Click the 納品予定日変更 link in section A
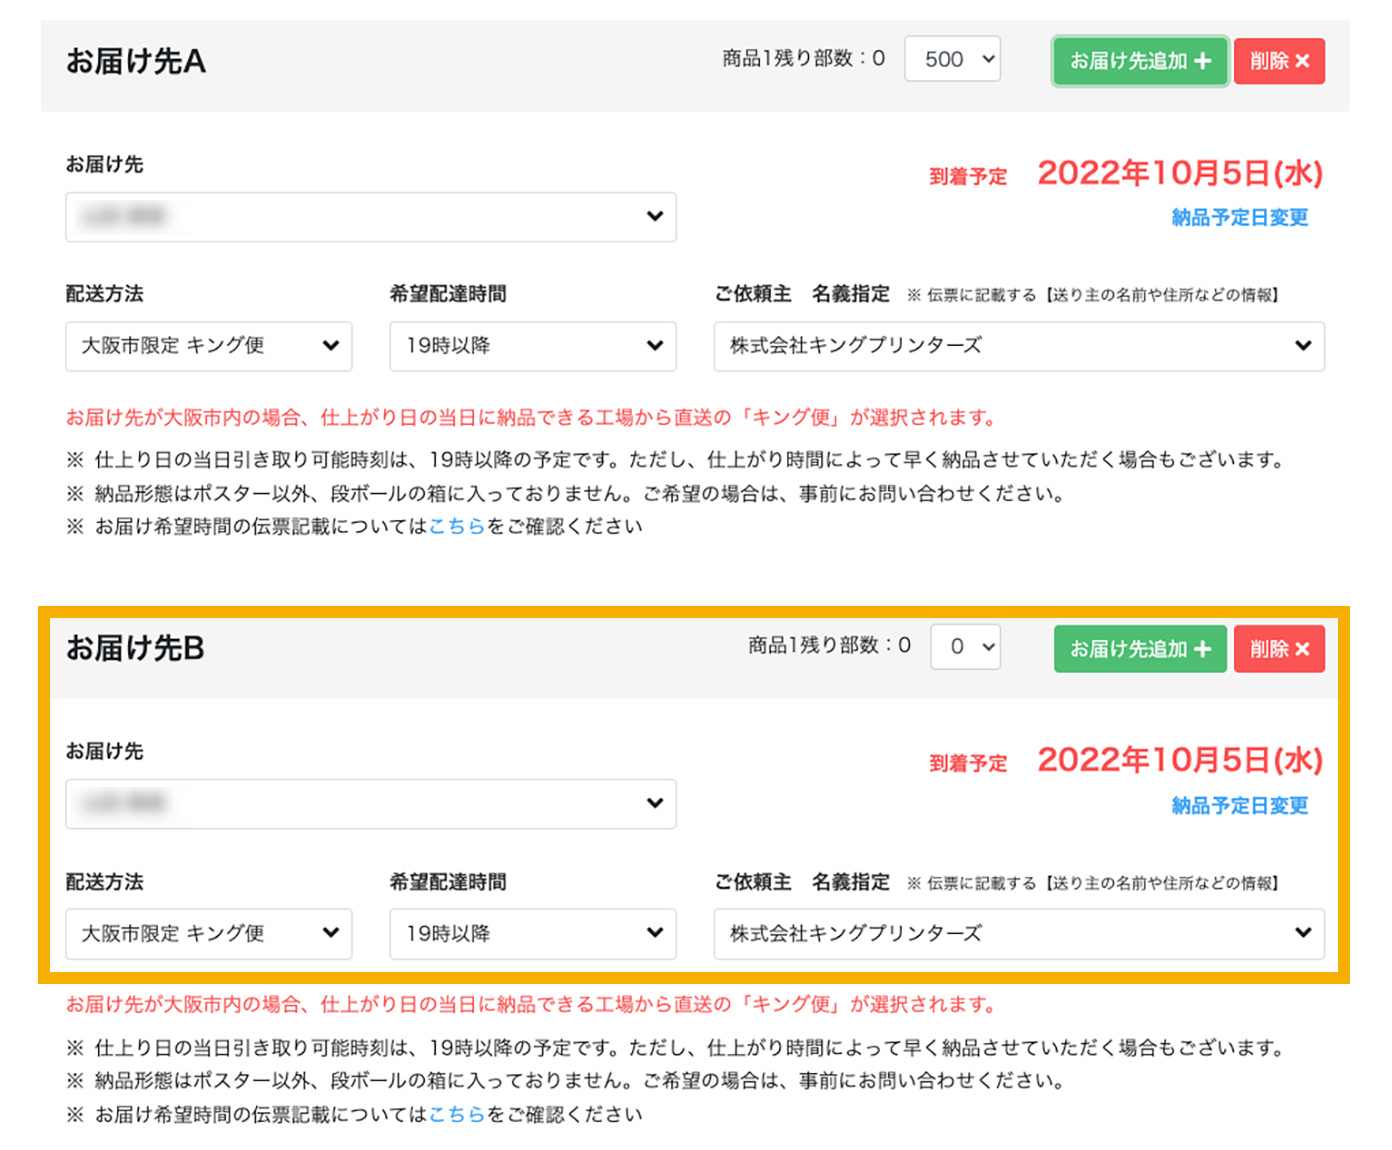Image resolution: width=1392 pixels, height=1150 pixels. (x=1239, y=217)
